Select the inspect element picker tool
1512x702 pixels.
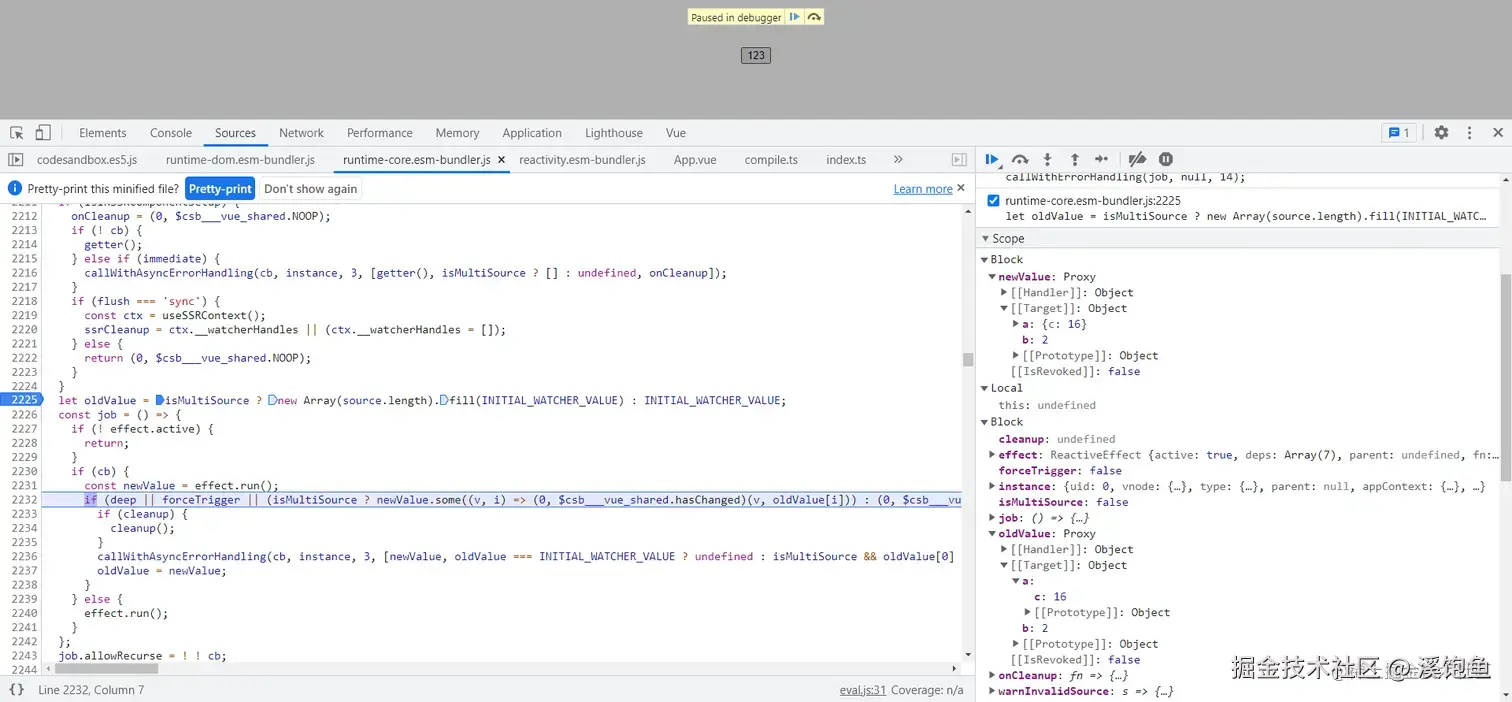tap(17, 133)
